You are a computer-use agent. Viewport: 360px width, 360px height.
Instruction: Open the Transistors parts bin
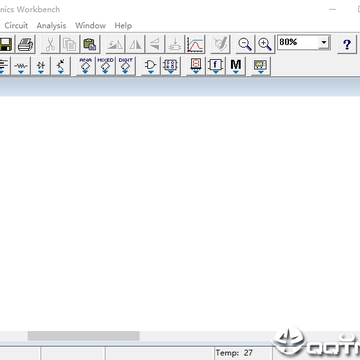pyautogui.click(x=61, y=66)
